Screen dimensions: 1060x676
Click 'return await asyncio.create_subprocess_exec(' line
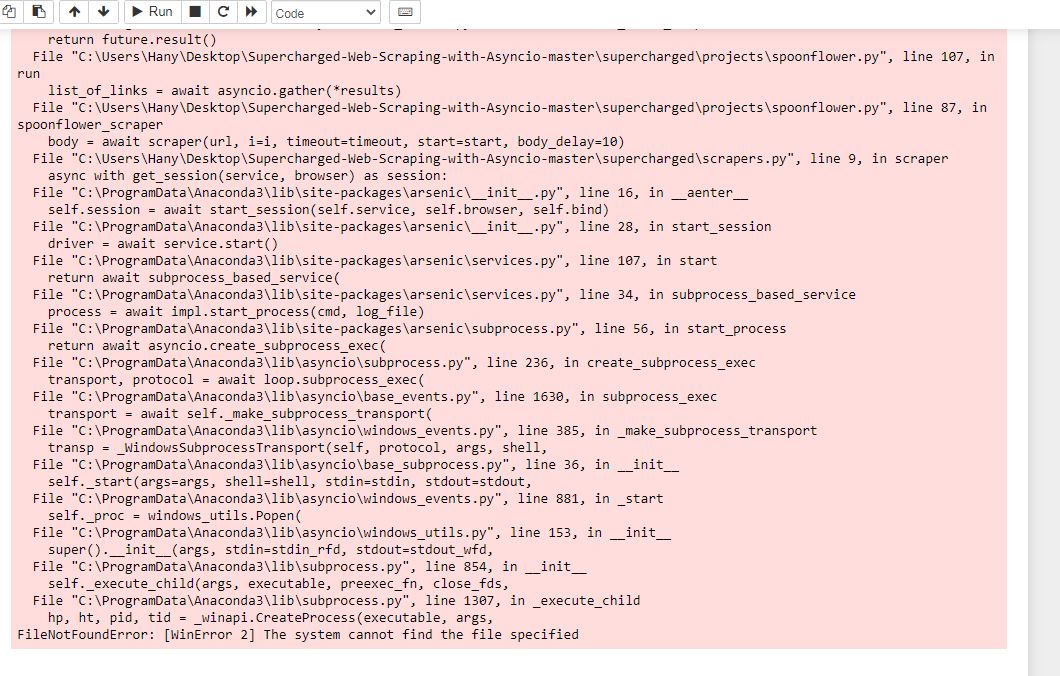pyautogui.click(x=217, y=345)
